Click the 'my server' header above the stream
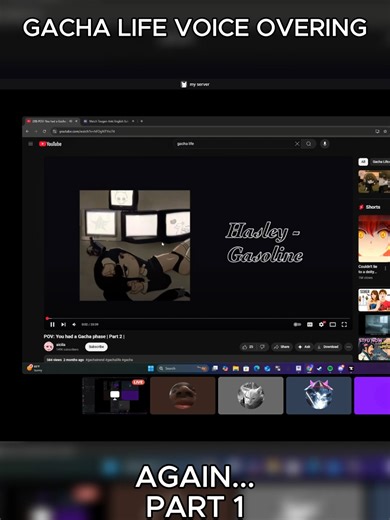 [195, 84]
